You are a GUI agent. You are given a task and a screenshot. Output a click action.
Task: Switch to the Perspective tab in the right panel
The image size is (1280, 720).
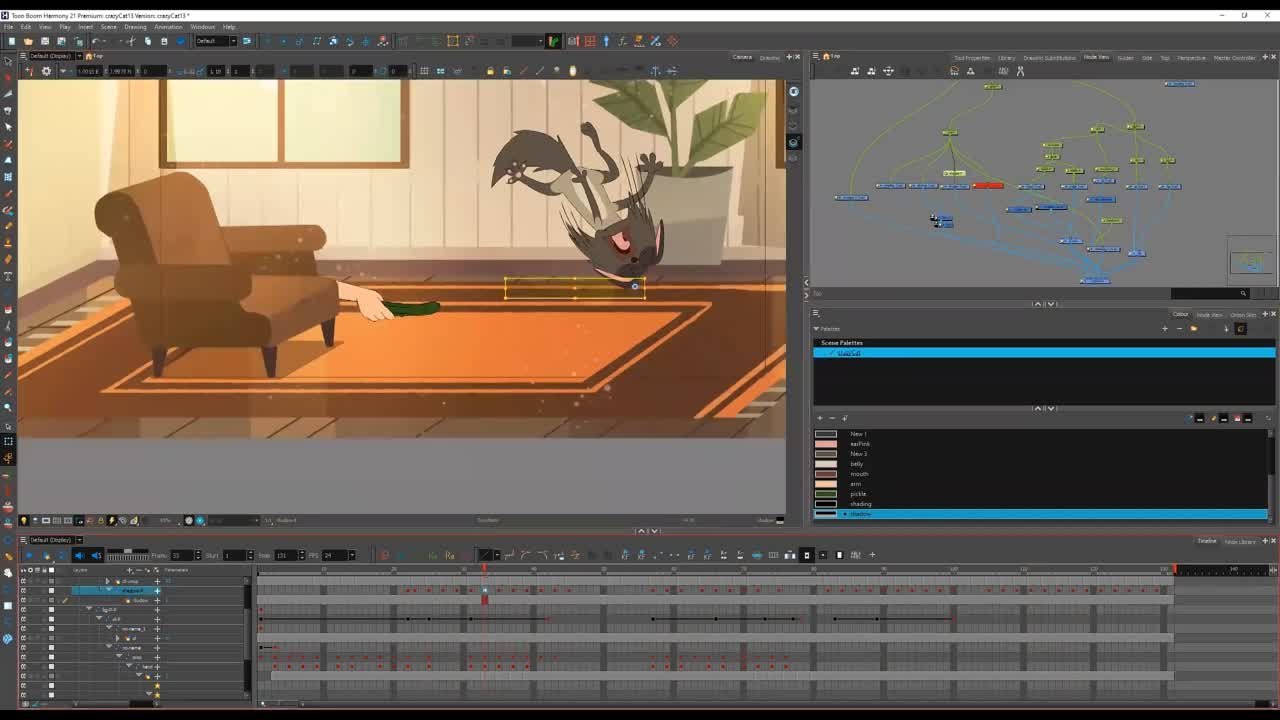coord(1191,57)
